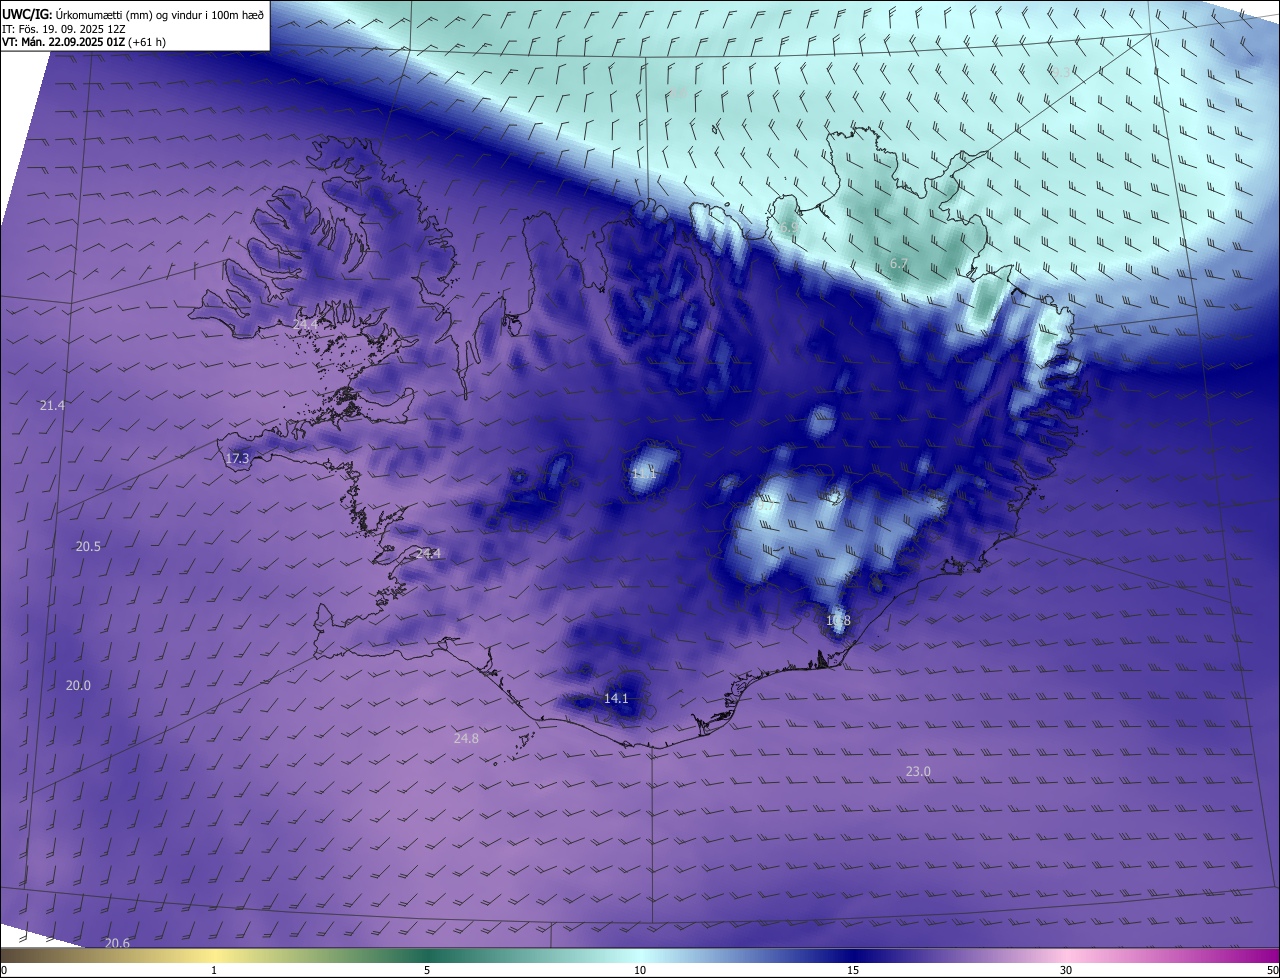Click the 'UWC/IG: Úrkomumætti (mm)' title text
1280x978 pixels.
pyautogui.click(x=76, y=14)
